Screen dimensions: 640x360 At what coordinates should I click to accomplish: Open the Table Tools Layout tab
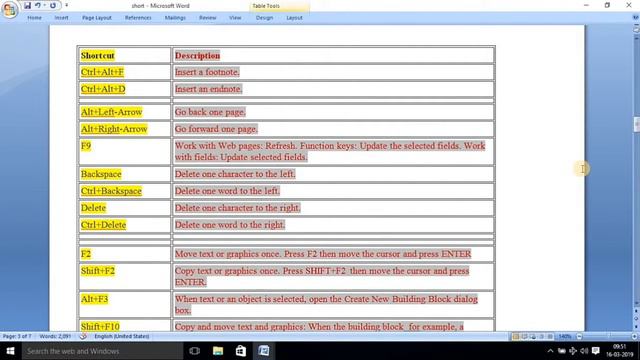tap(294, 18)
